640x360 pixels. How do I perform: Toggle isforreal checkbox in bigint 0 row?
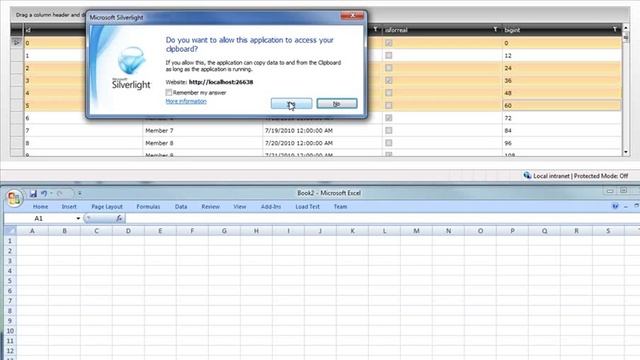click(x=389, y=43)
